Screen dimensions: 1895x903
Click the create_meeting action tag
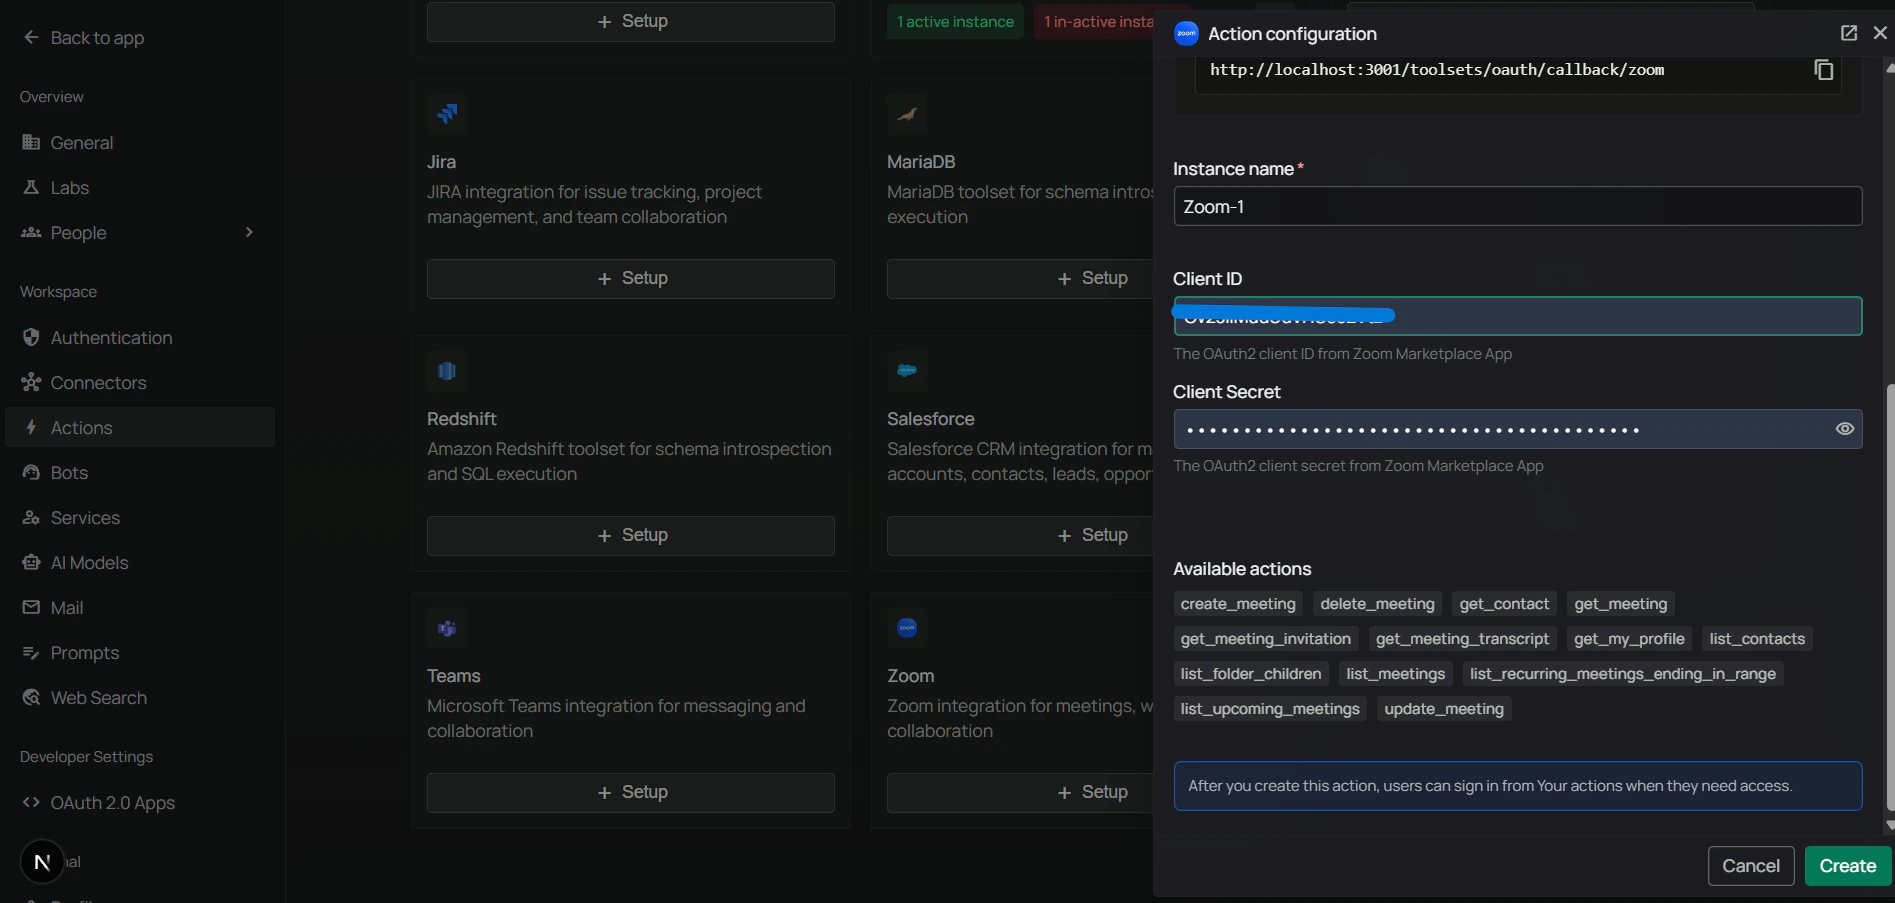click(x=1238, y=604)
